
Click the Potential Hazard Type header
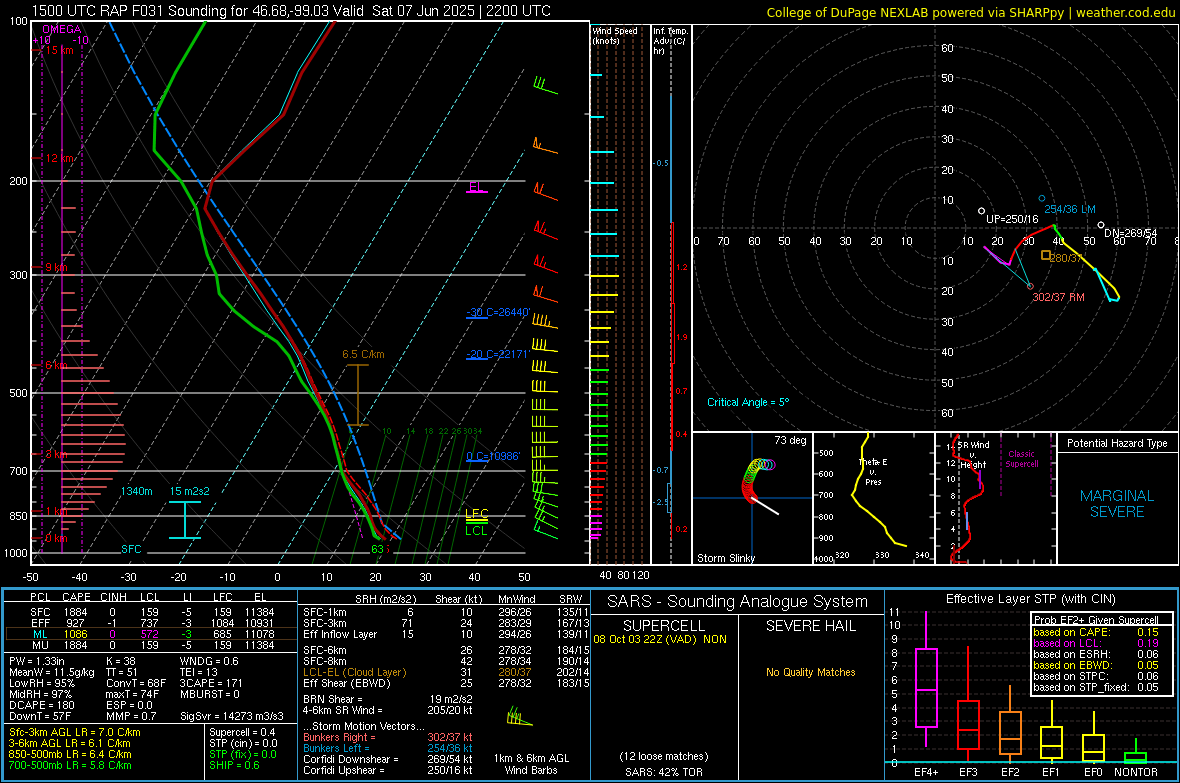[x=1117, y=443]
